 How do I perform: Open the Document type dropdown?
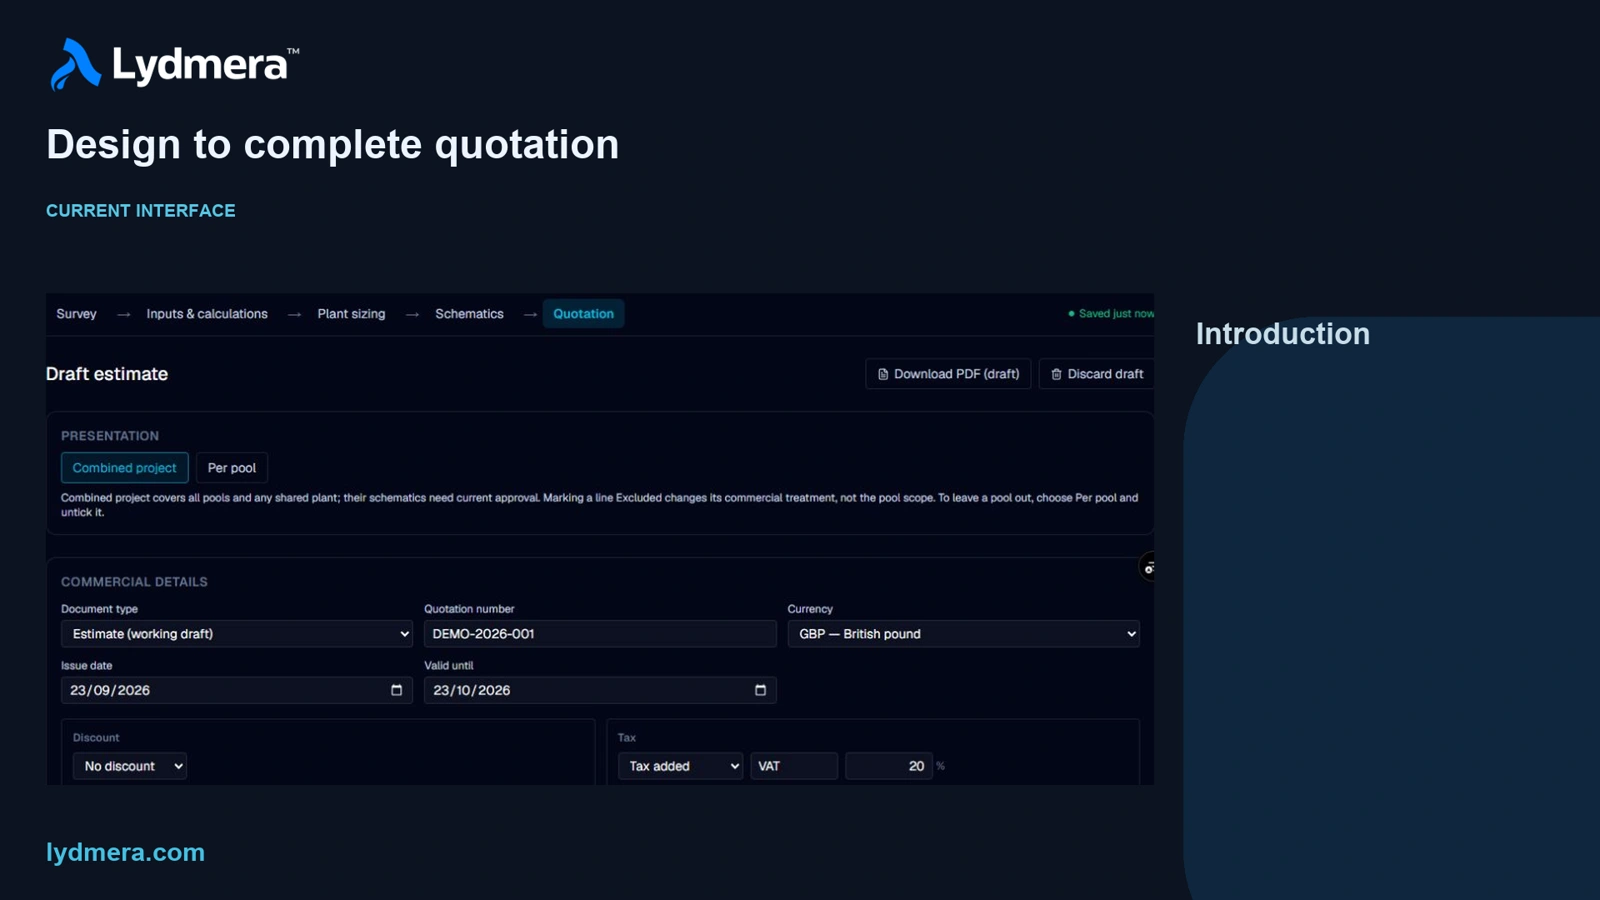pos(237,634)
